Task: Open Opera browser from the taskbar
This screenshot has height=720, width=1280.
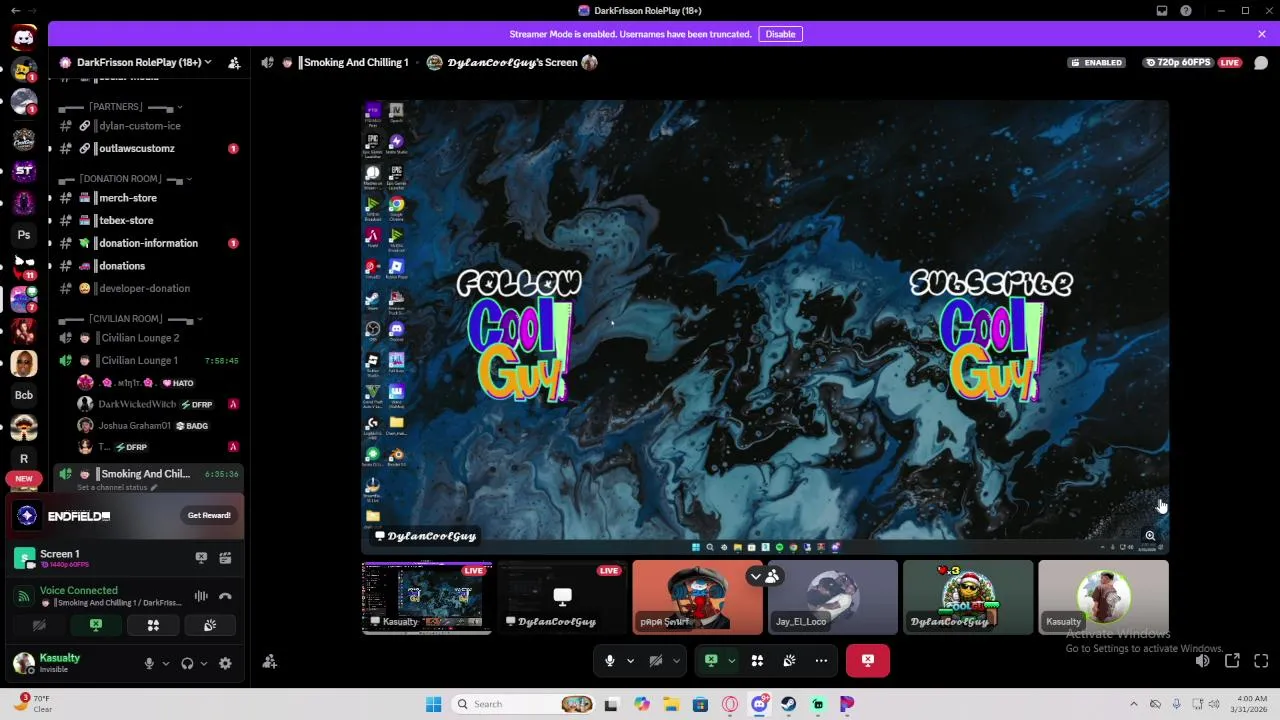Action: coord(730,704)
